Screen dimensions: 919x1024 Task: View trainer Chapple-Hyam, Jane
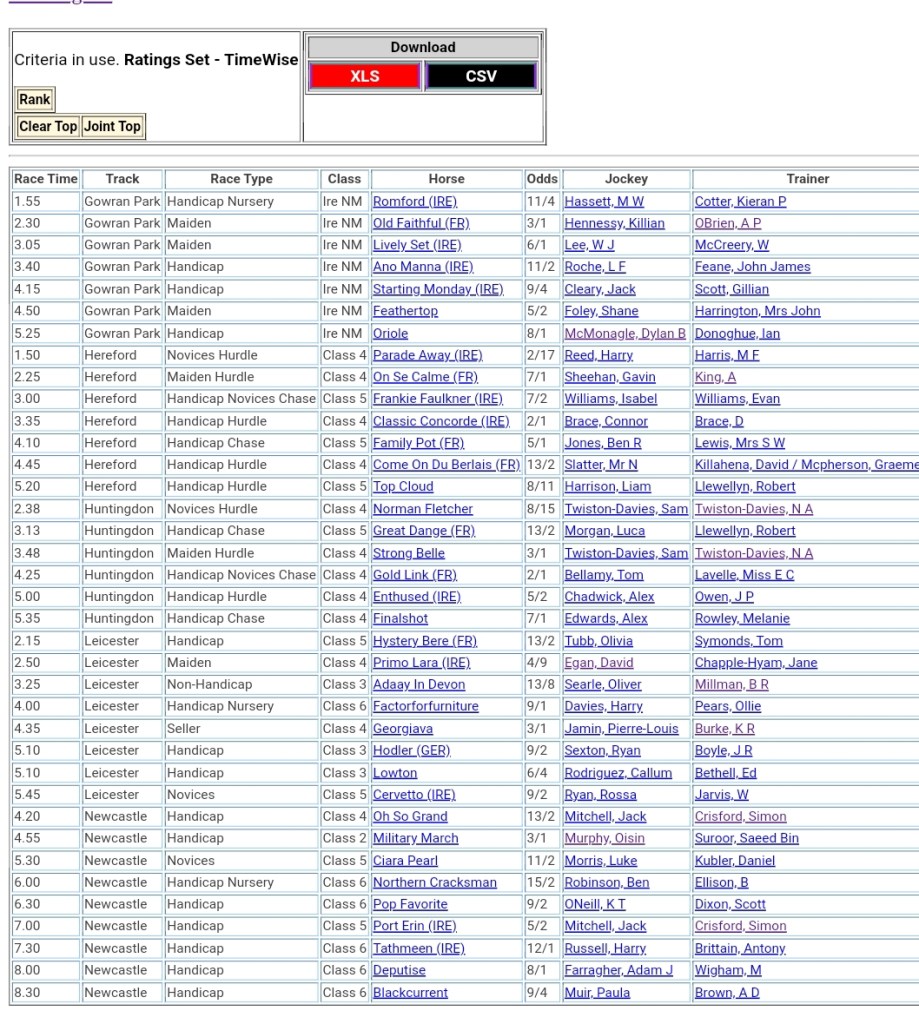pyautogui.click(x=752, y=663)
